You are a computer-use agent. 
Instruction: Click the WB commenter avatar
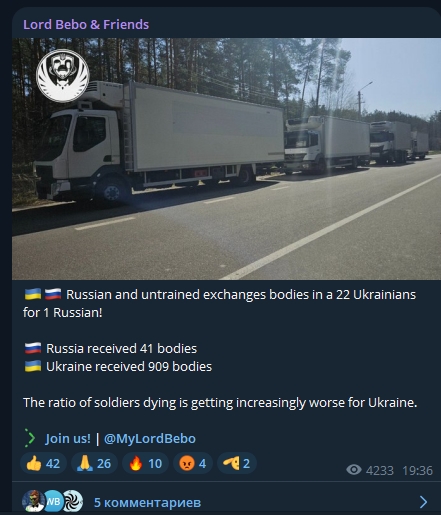53,501
